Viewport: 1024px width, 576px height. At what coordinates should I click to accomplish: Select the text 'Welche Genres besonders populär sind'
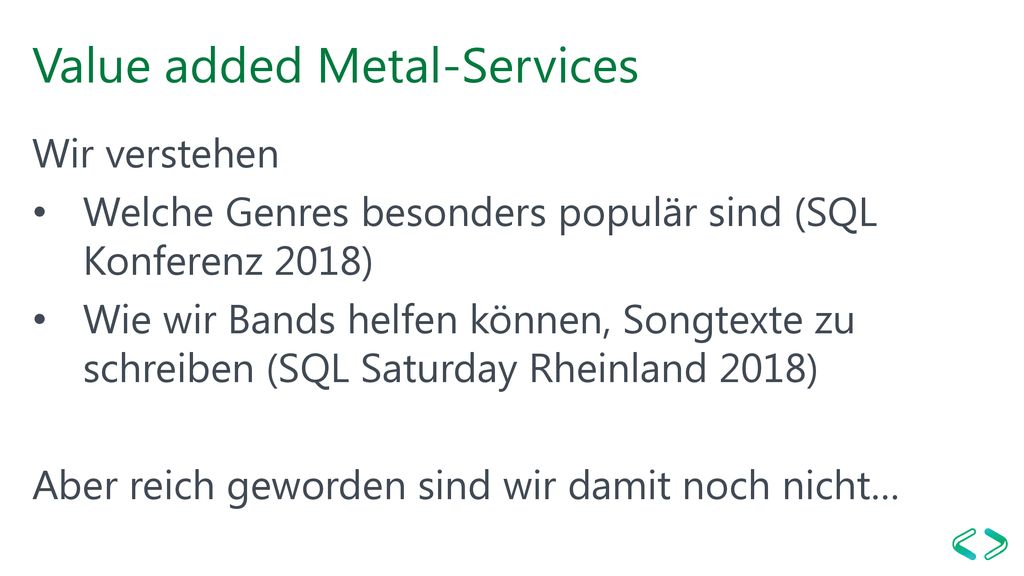point(432,214)
